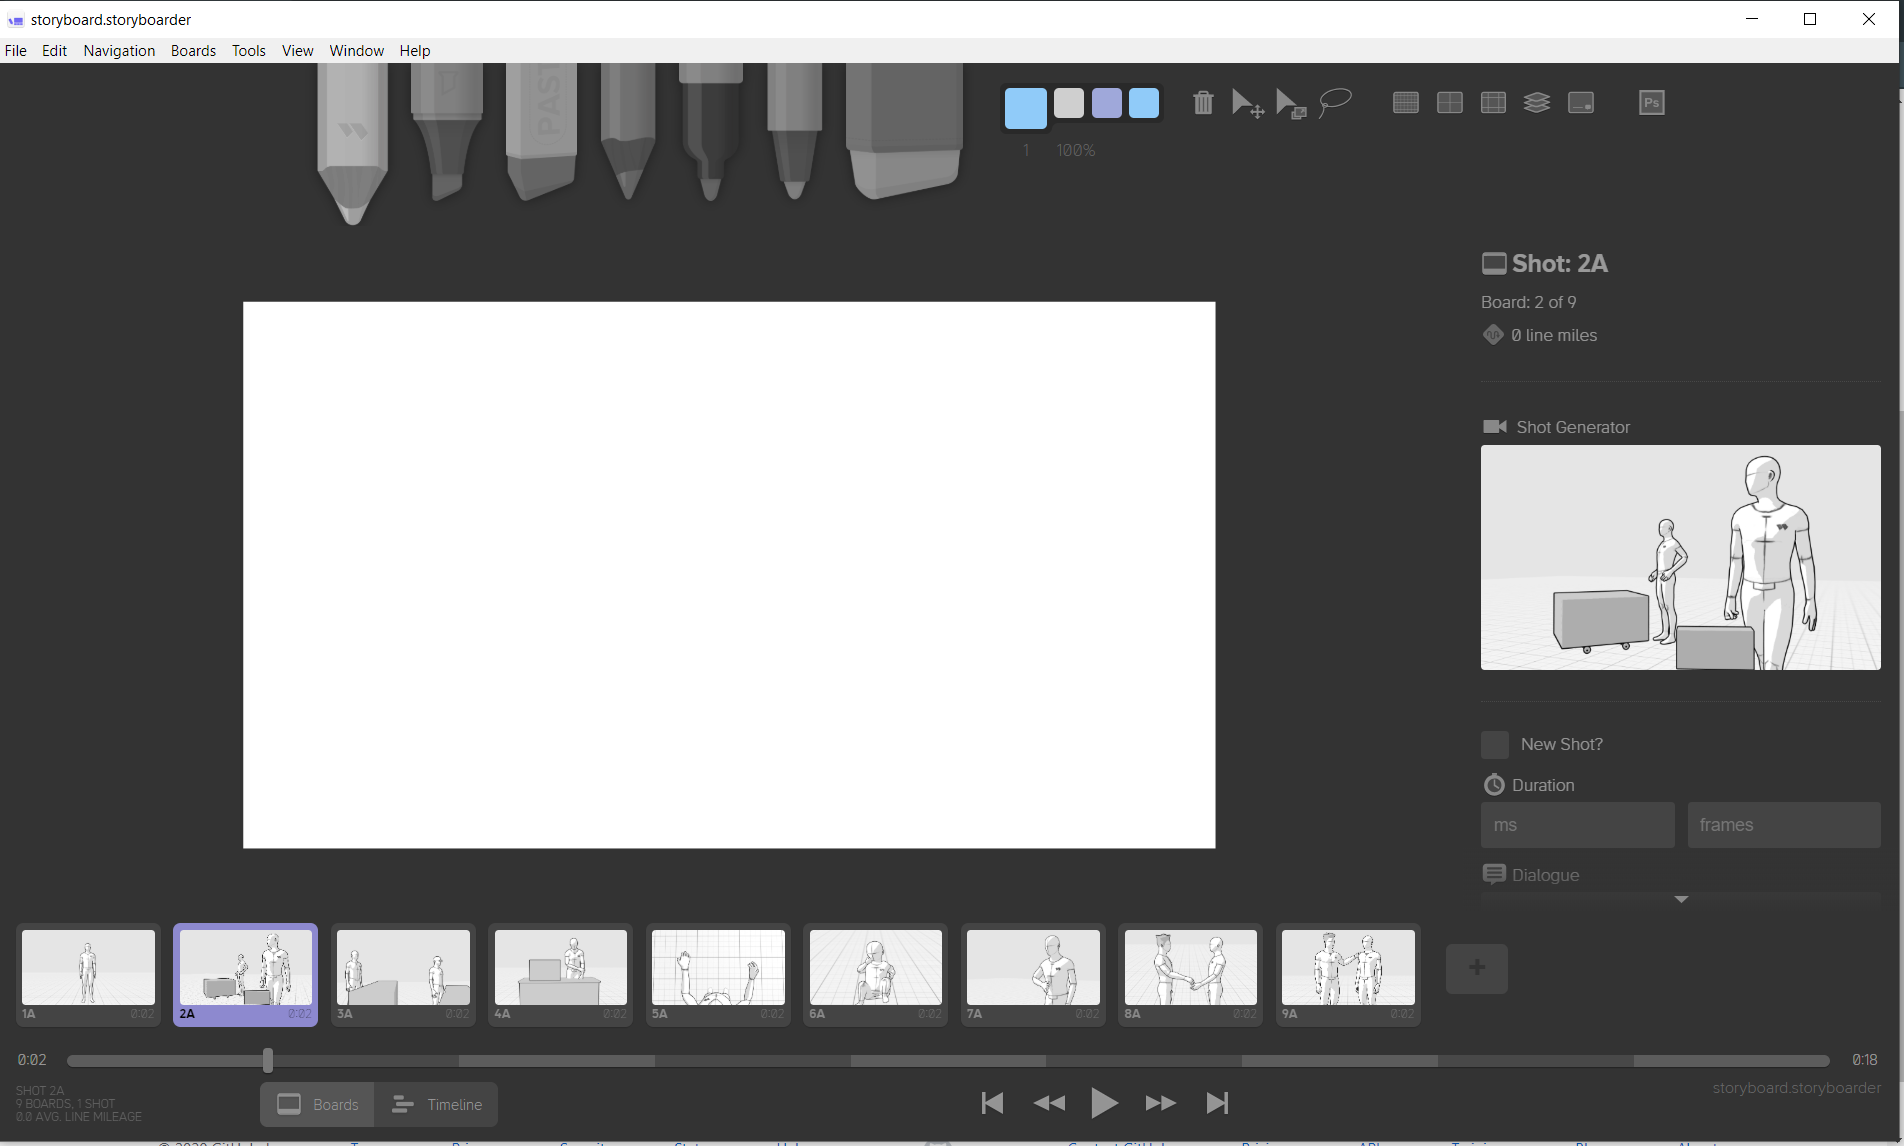
Task: Switch to Boards mode
Action: (317, 1104)
